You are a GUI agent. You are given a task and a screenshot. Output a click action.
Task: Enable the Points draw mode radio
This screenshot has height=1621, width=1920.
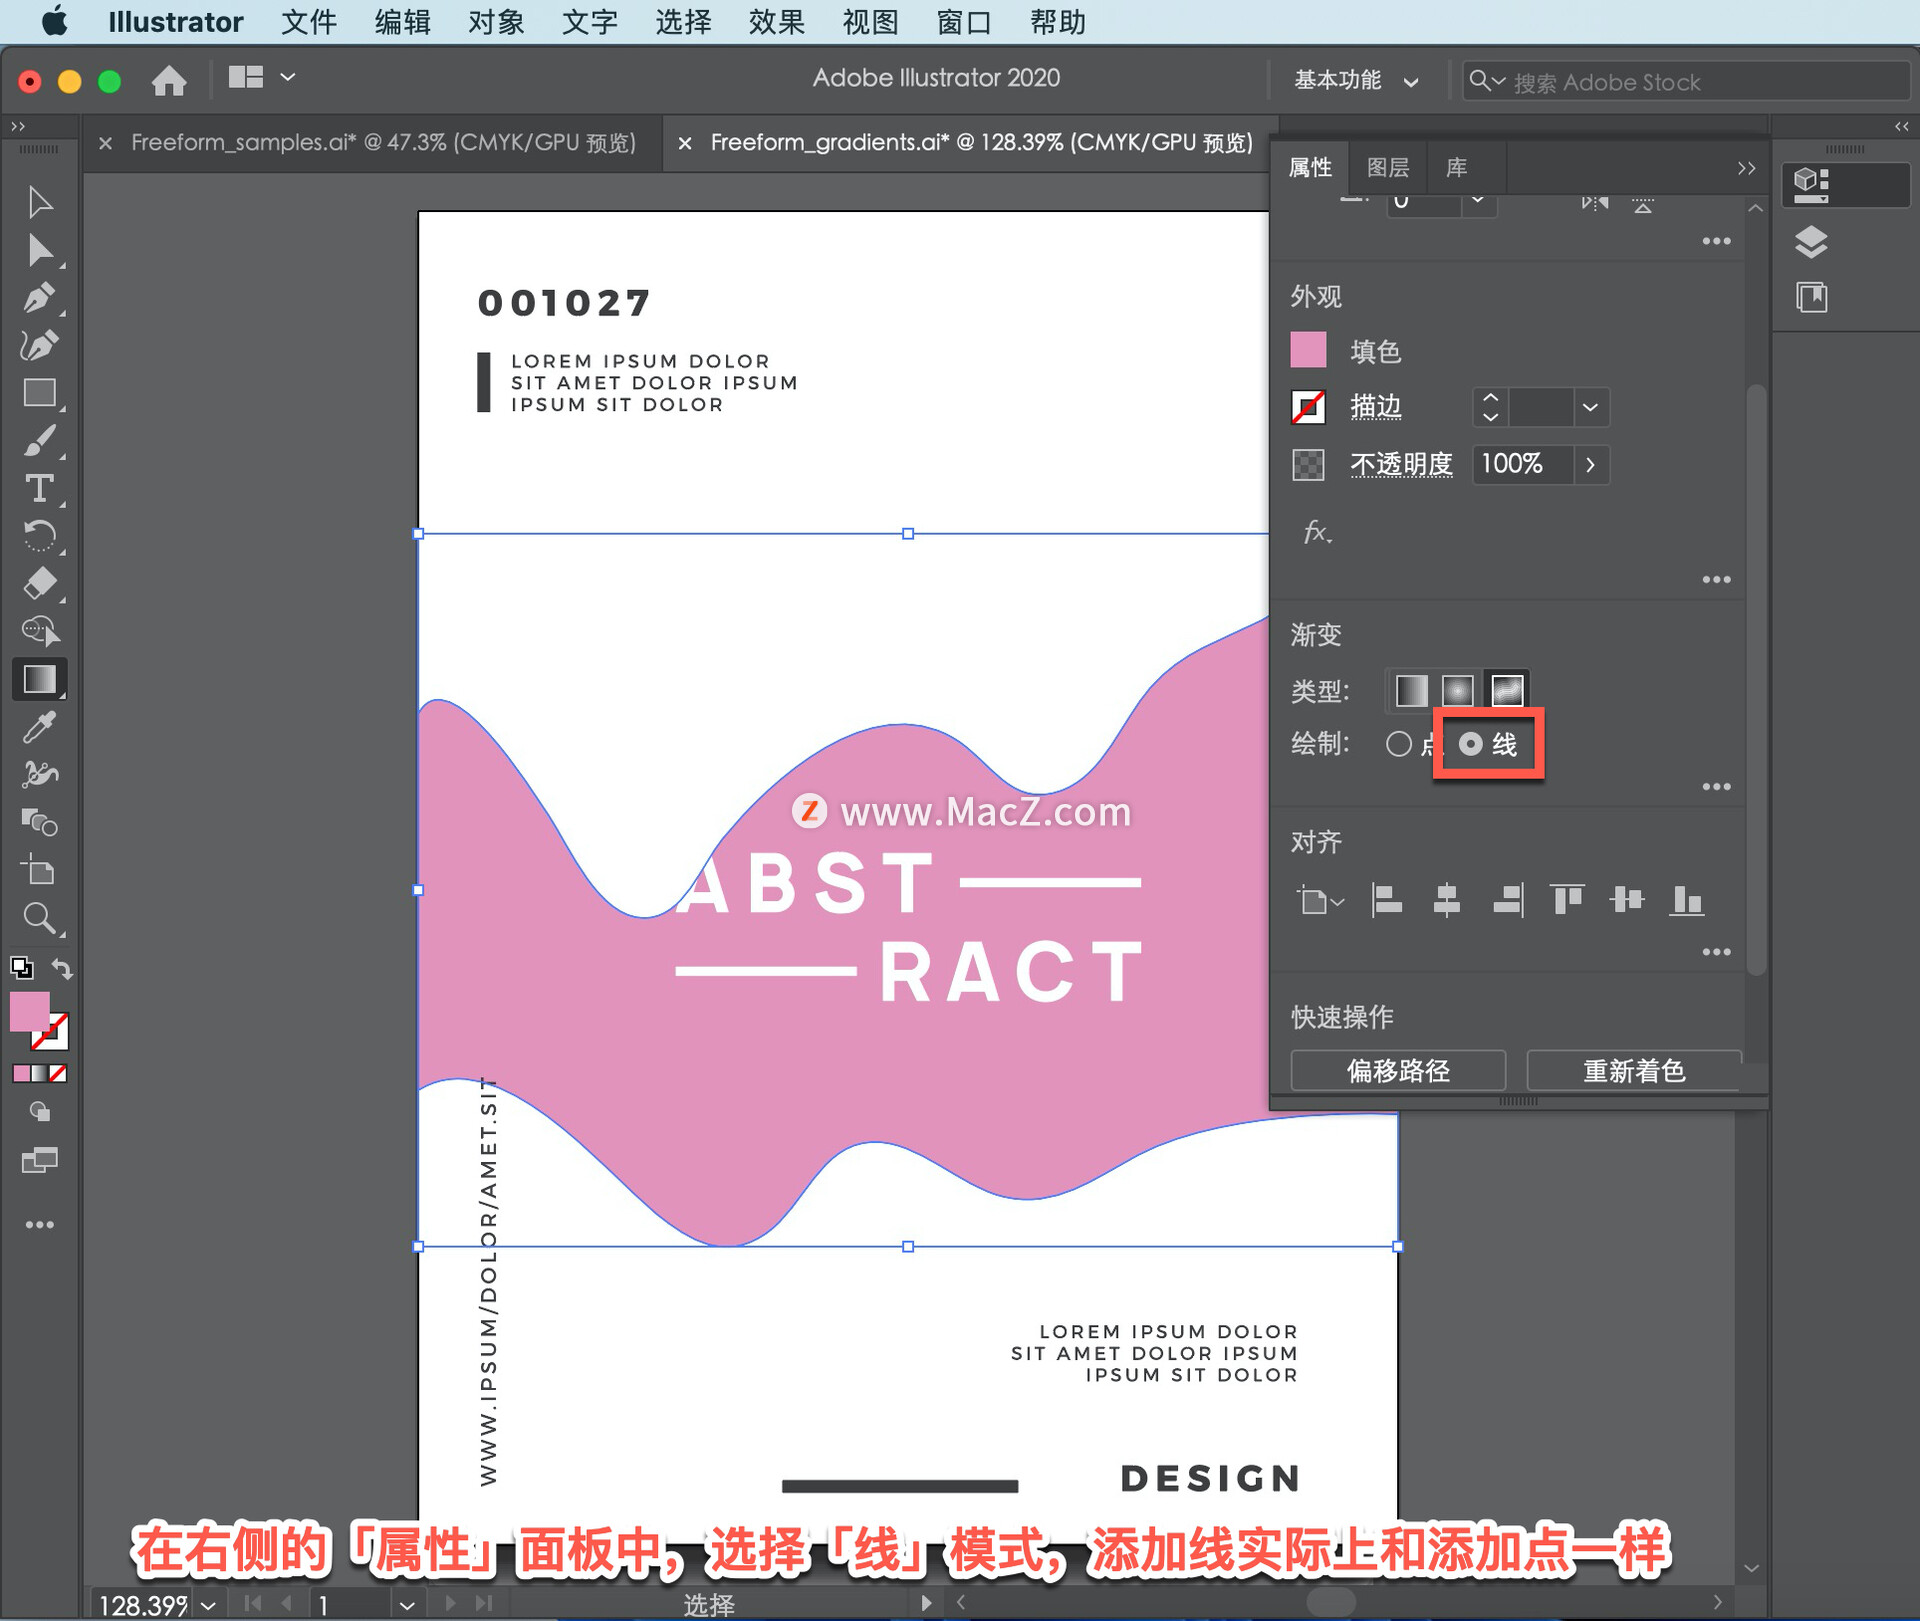(x=1399, y=744)
